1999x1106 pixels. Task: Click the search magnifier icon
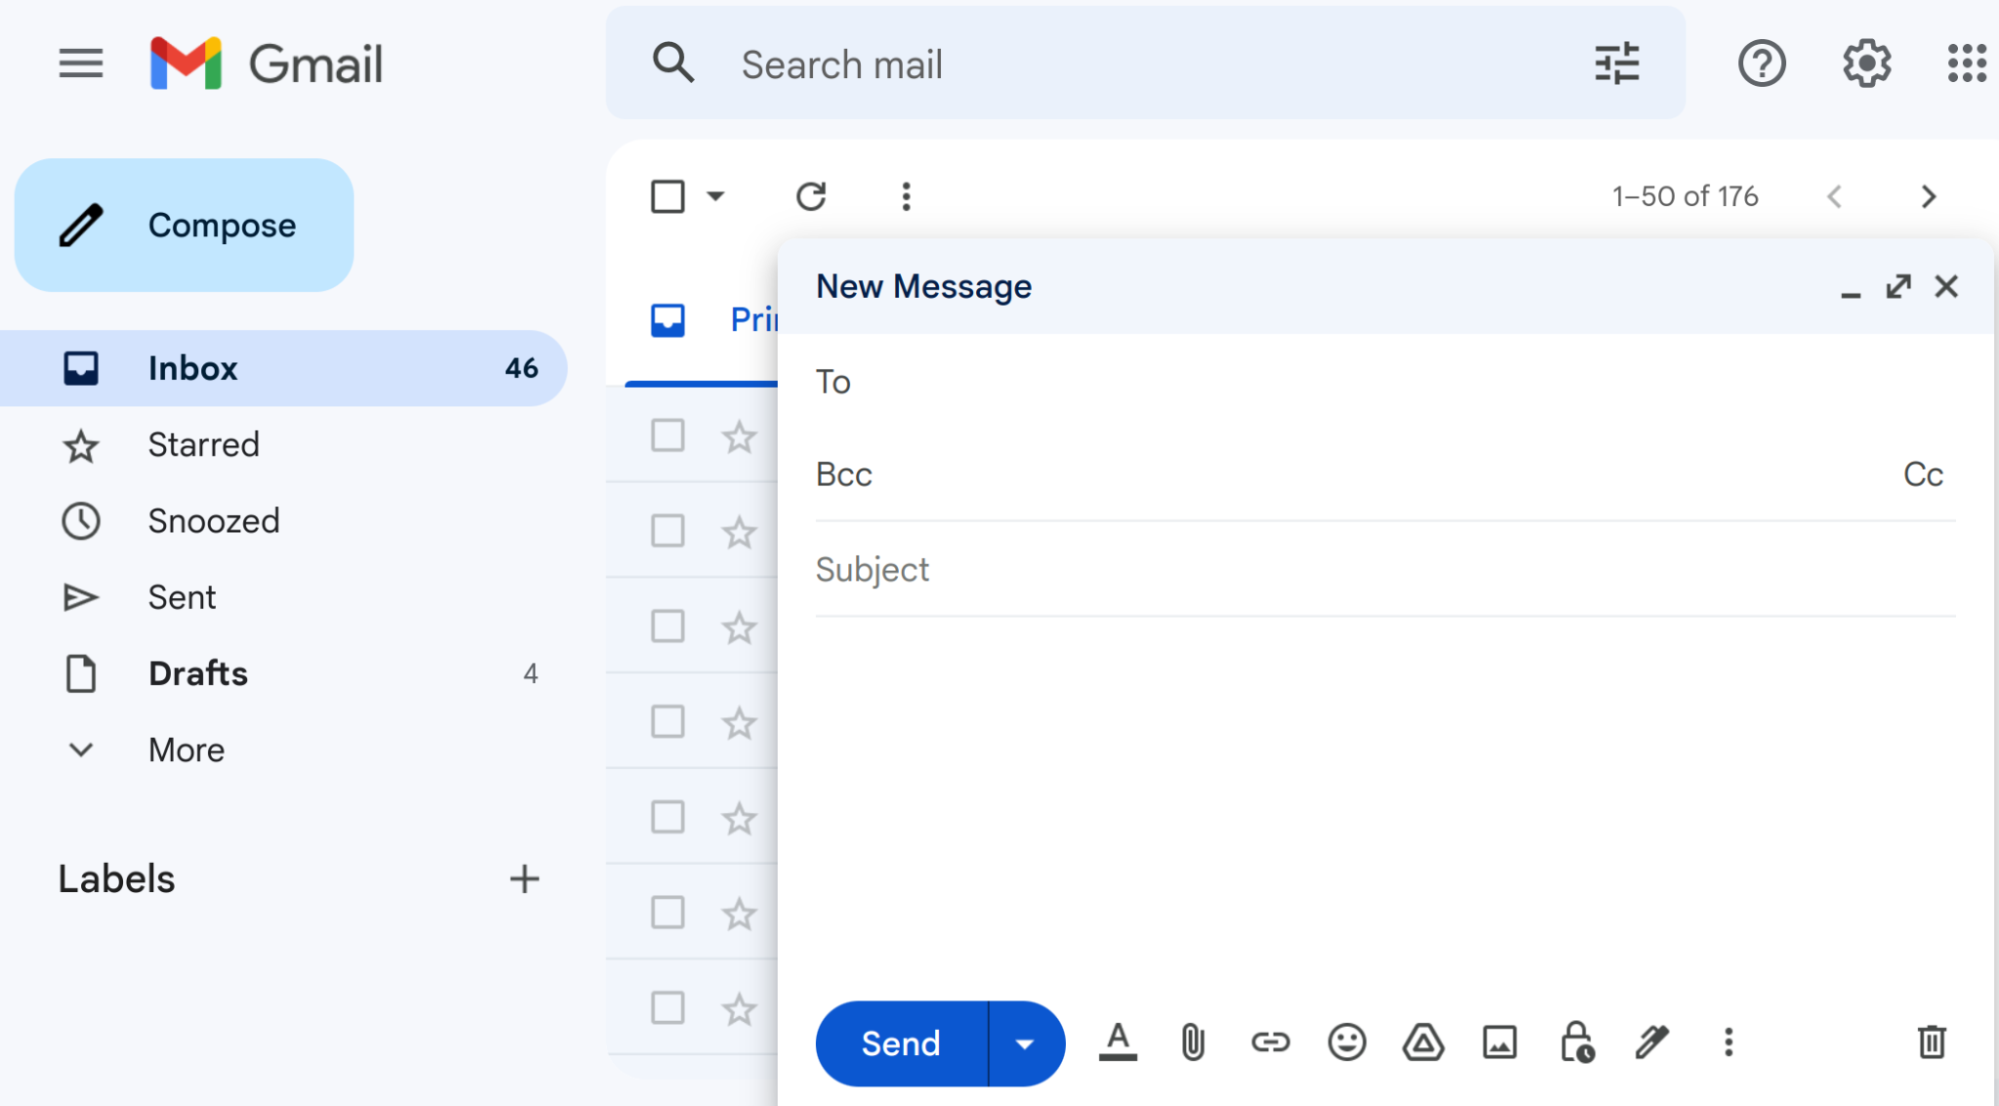pos(673,64)
